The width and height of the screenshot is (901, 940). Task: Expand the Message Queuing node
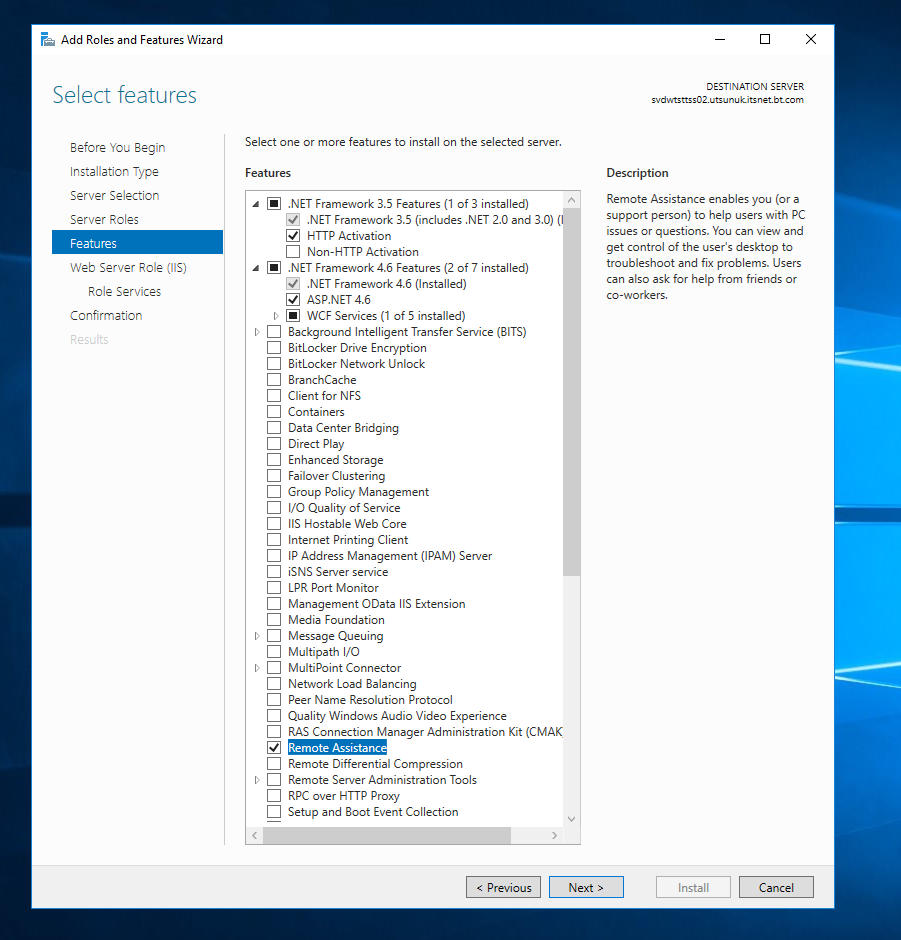tap(257, 636)
